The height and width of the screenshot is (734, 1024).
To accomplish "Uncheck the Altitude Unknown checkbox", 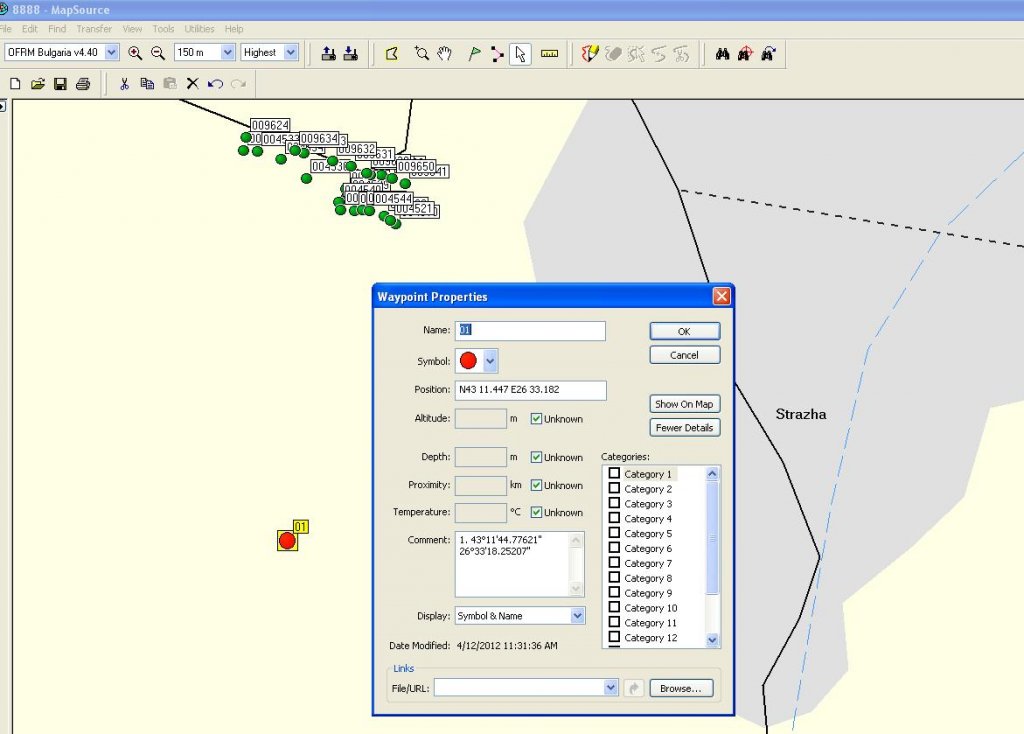I will click(x=537, y=419).
